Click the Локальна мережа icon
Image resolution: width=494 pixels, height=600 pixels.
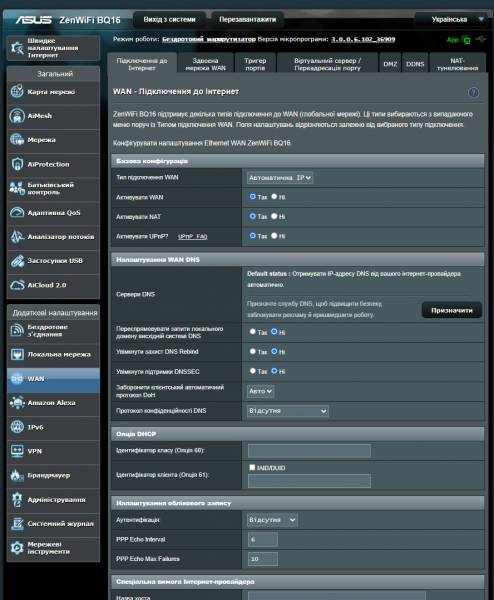point(17,354)
